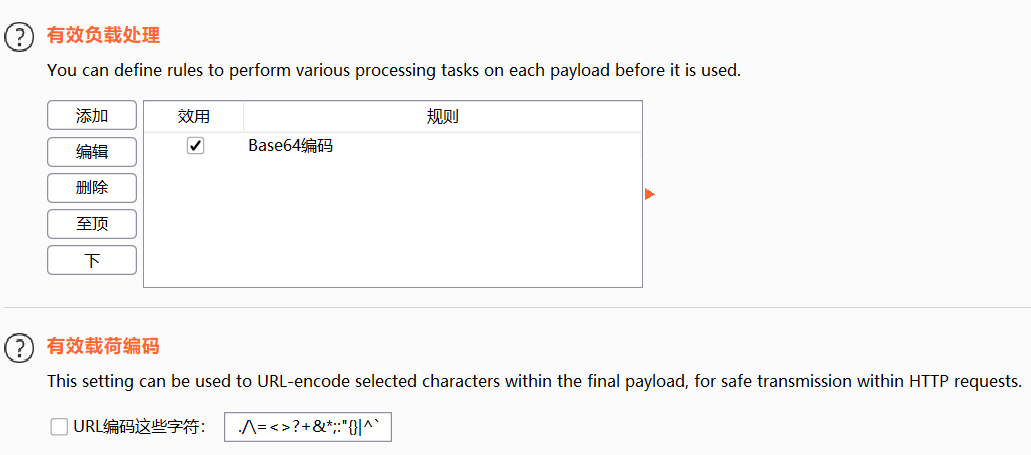
Task: Toggle the Base64编码 rule enabled checkbox
Action: pos(195,146)
